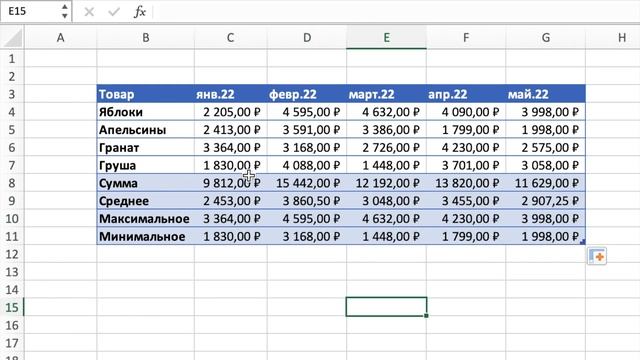Image resolution: width=640 pixels, height=360 pixels.
Task: Open the Insert Function fx icon
Action: pos(140,12)
